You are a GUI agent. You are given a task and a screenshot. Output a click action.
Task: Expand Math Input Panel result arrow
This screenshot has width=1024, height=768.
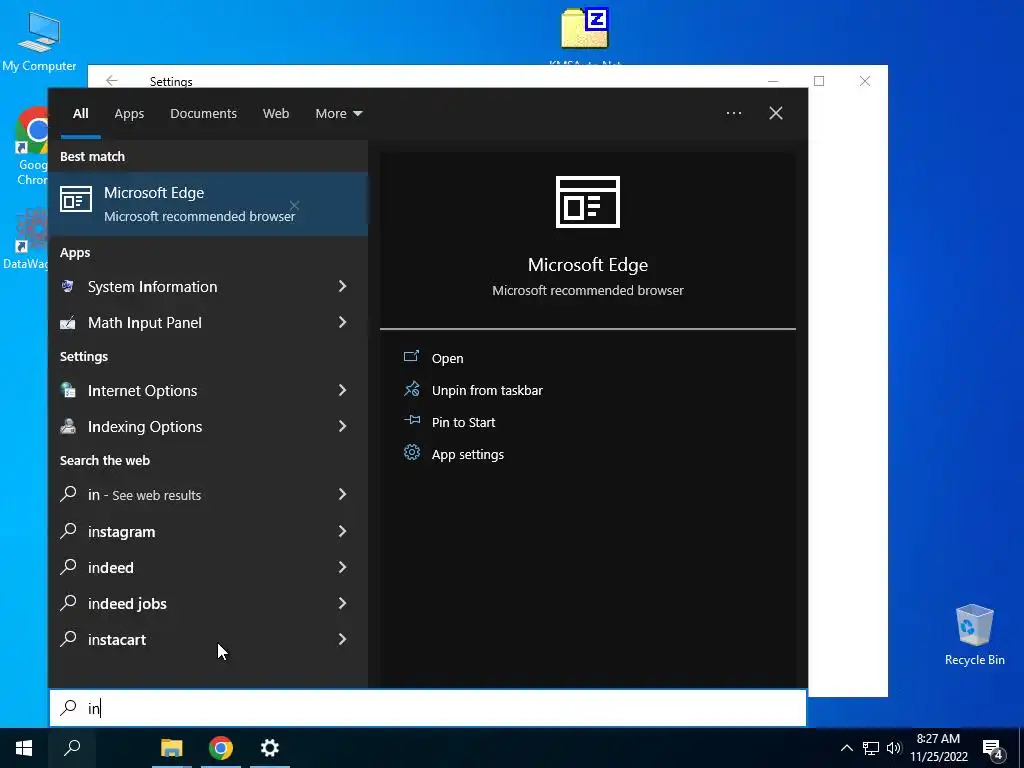pos(342,322)
